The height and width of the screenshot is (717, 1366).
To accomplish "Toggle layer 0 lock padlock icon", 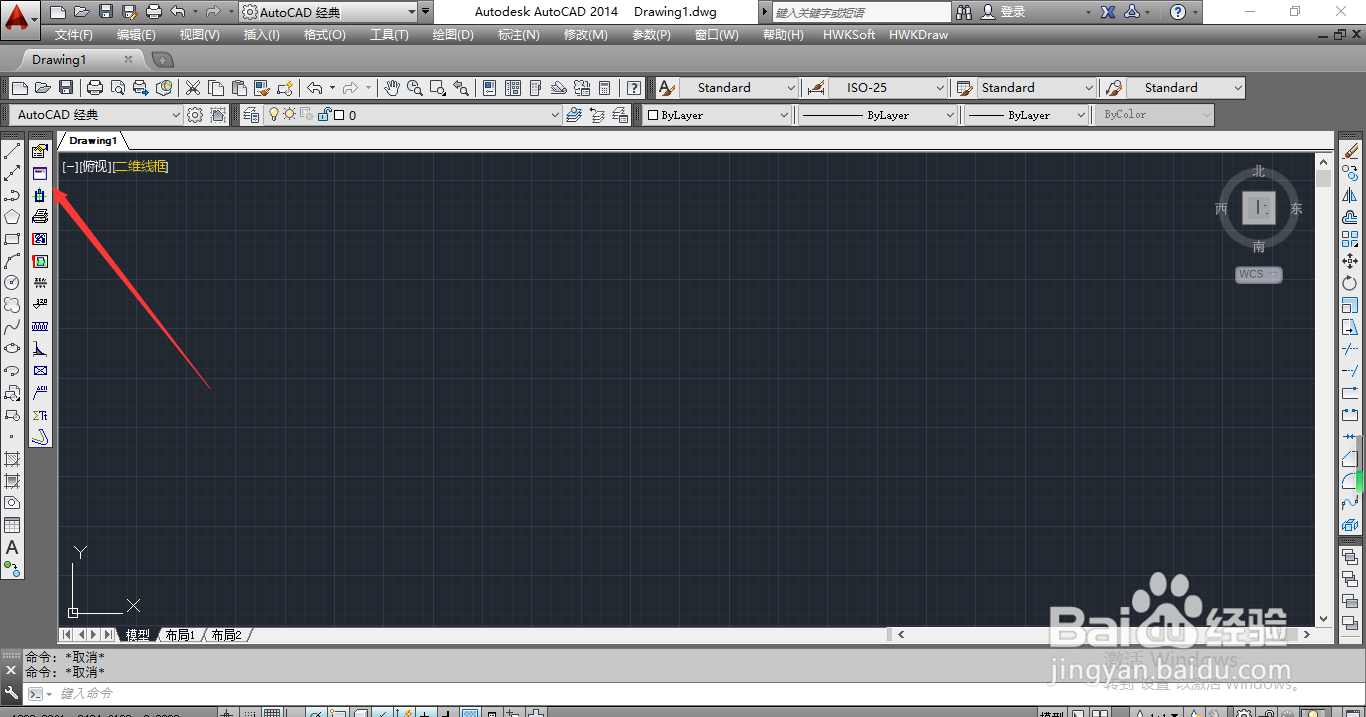I will tap(323, 115).
